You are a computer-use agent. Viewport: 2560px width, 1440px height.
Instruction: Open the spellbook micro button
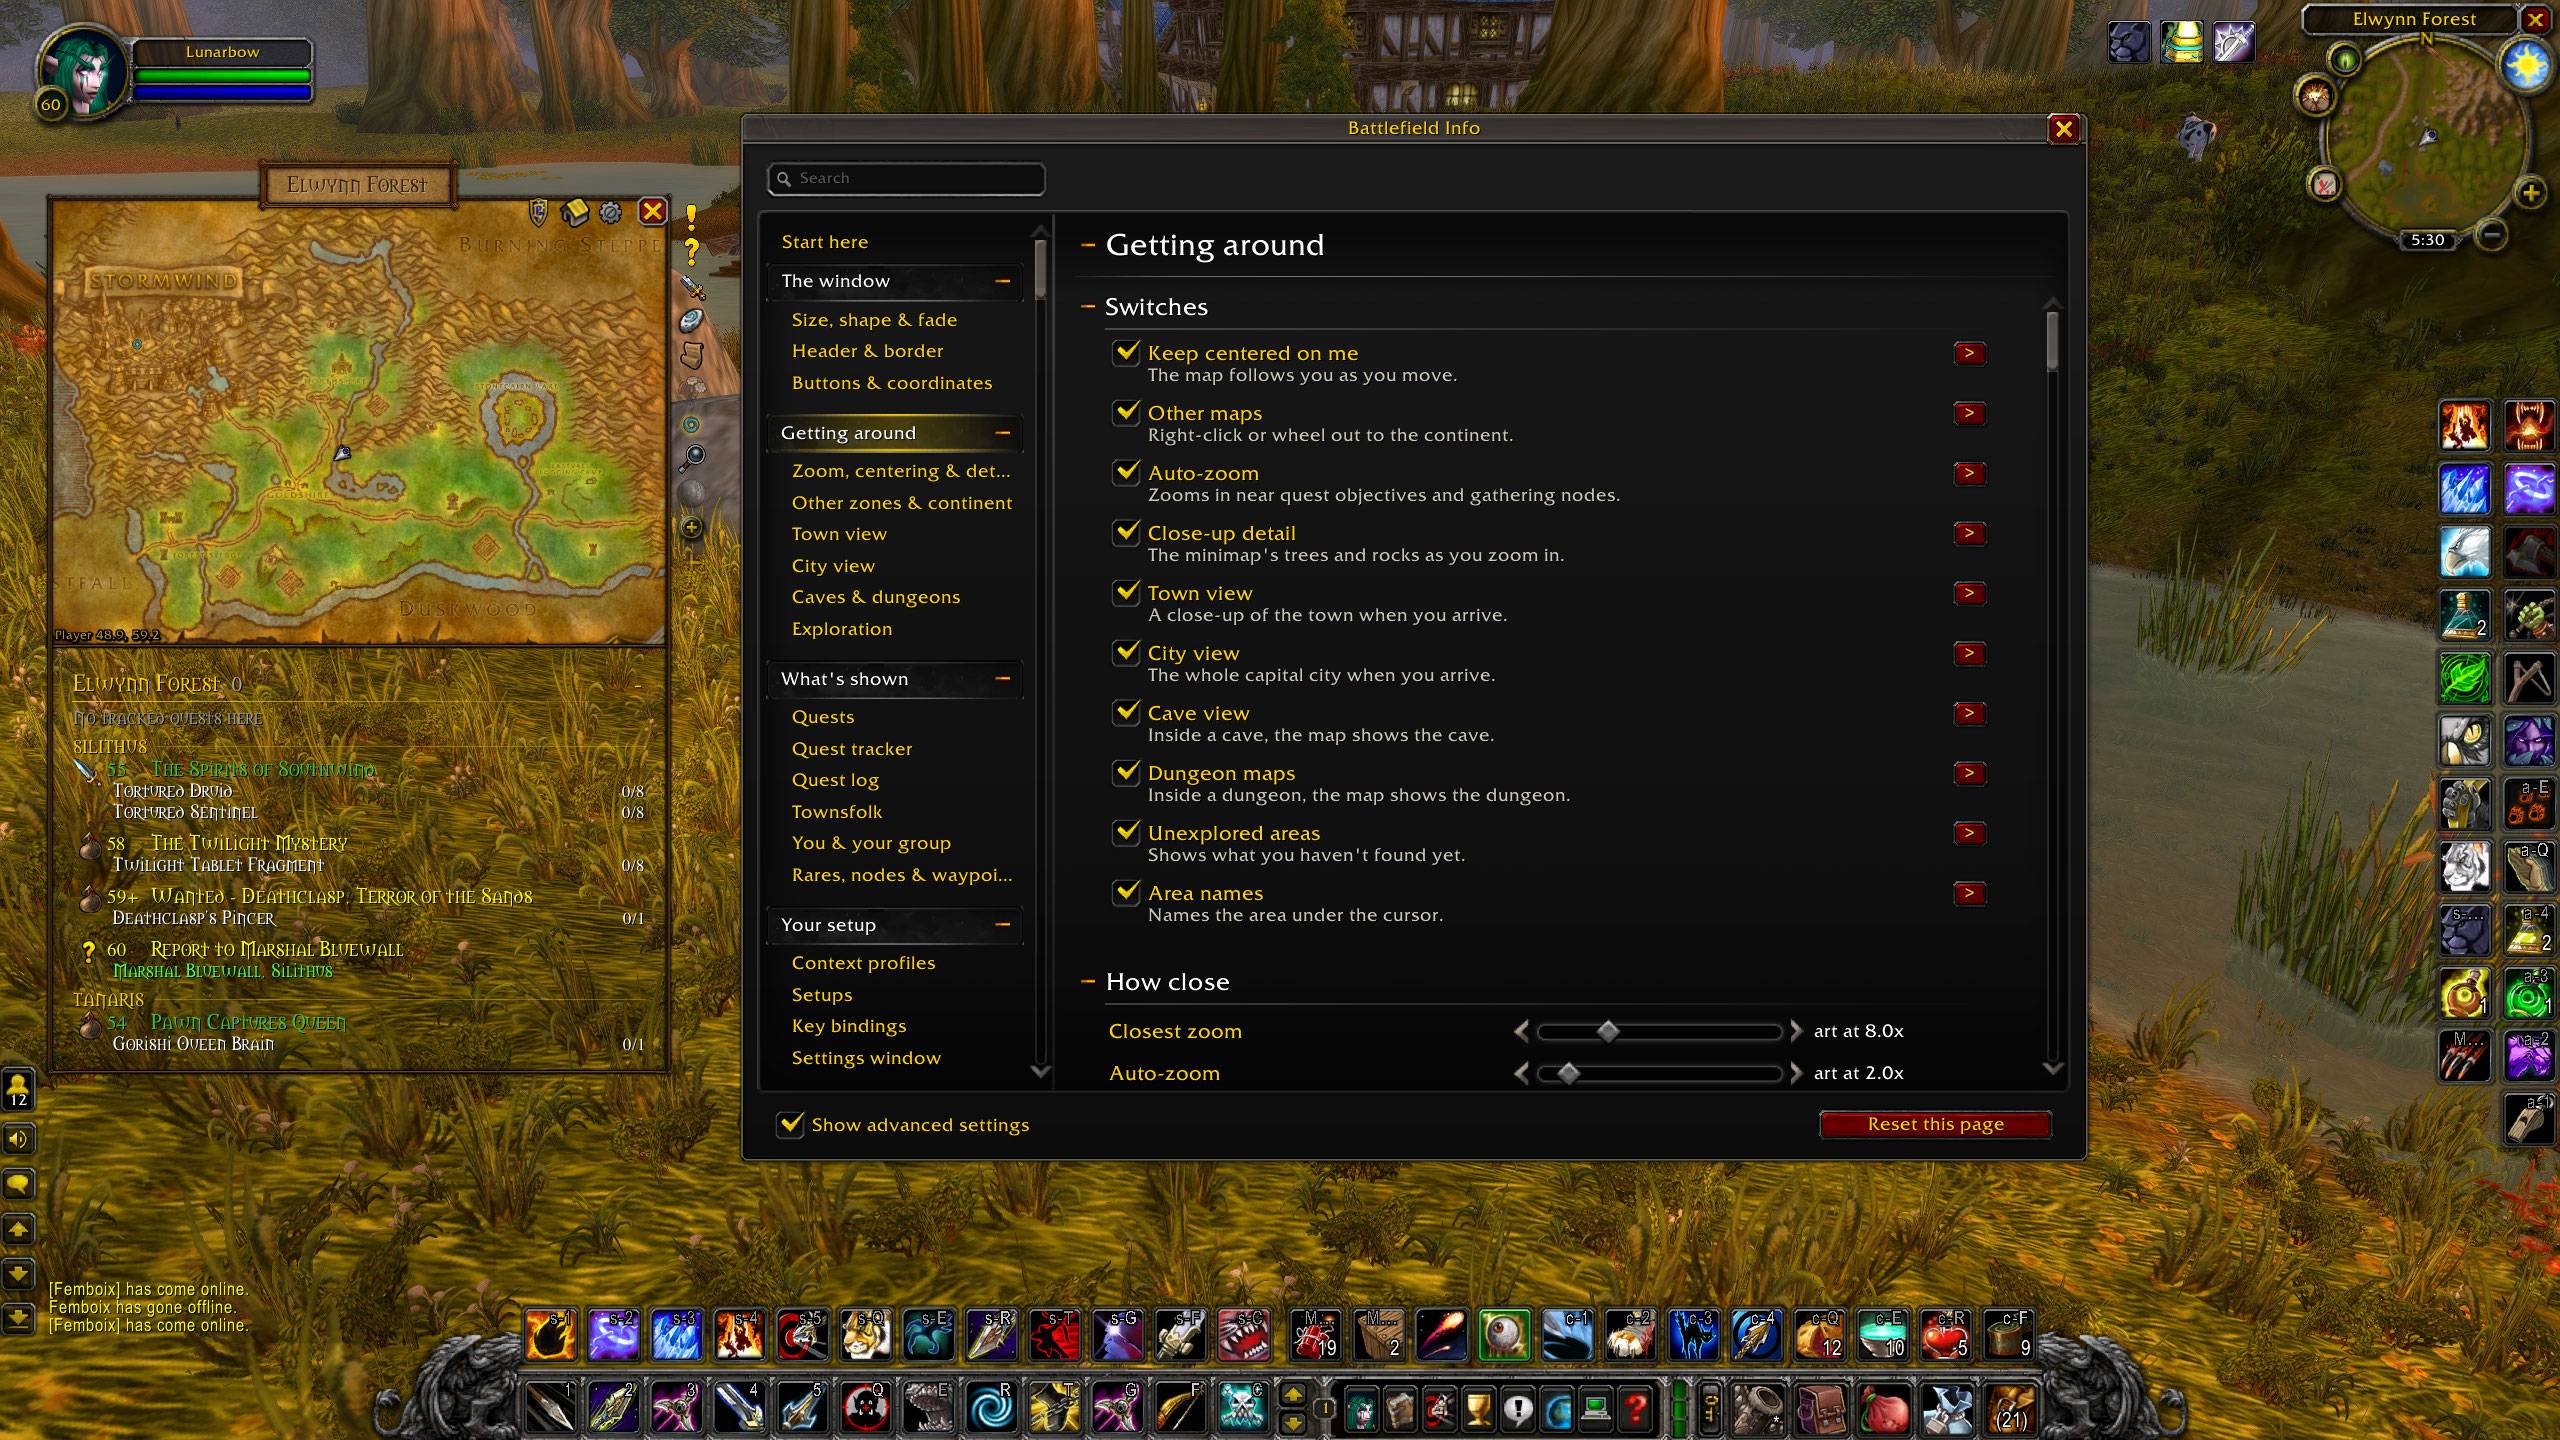1401,1410
